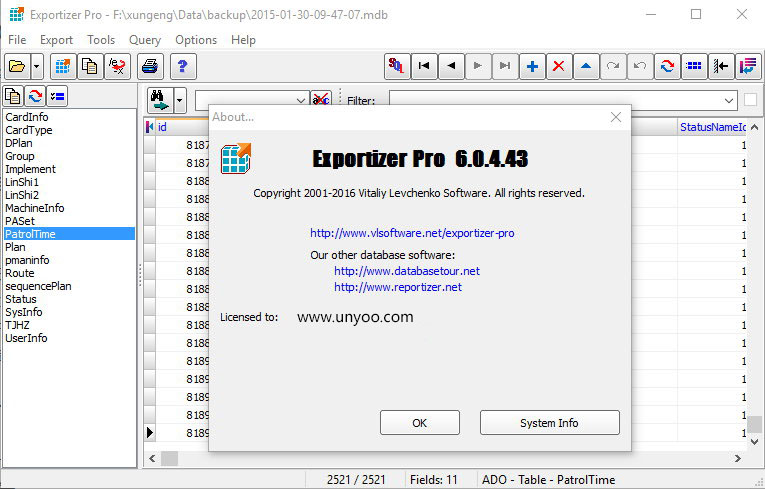Click the blue triangle Edit record icon

[586, 66]
